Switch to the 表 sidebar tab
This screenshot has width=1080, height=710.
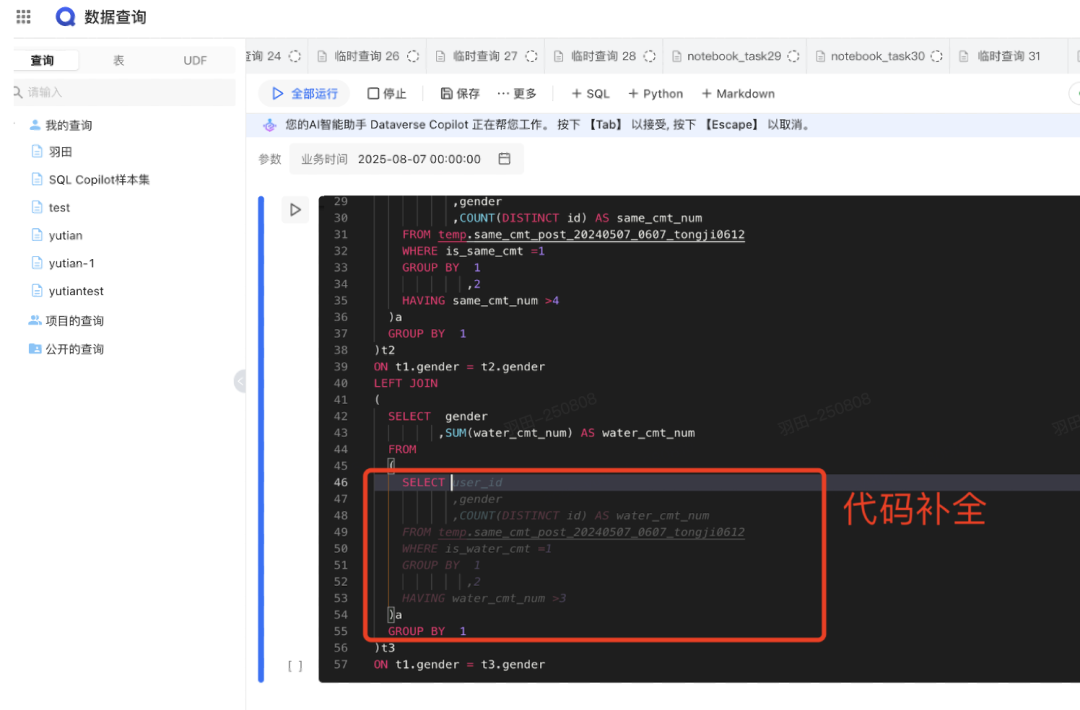click(118, 61)
